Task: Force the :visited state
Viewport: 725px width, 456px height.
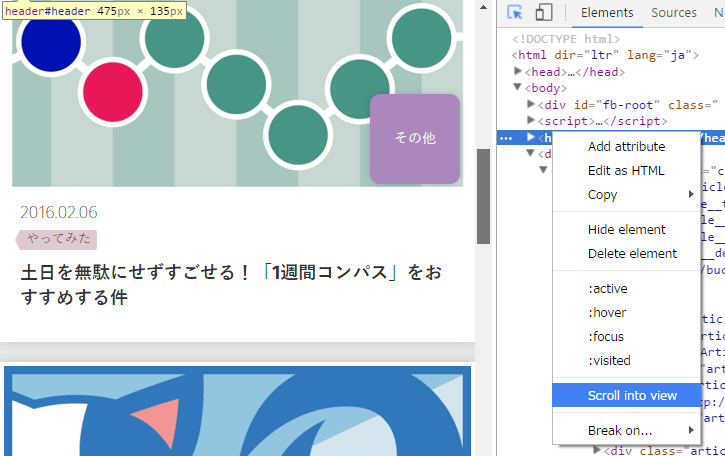Action: pyautogui.click(x=627, y=361)
